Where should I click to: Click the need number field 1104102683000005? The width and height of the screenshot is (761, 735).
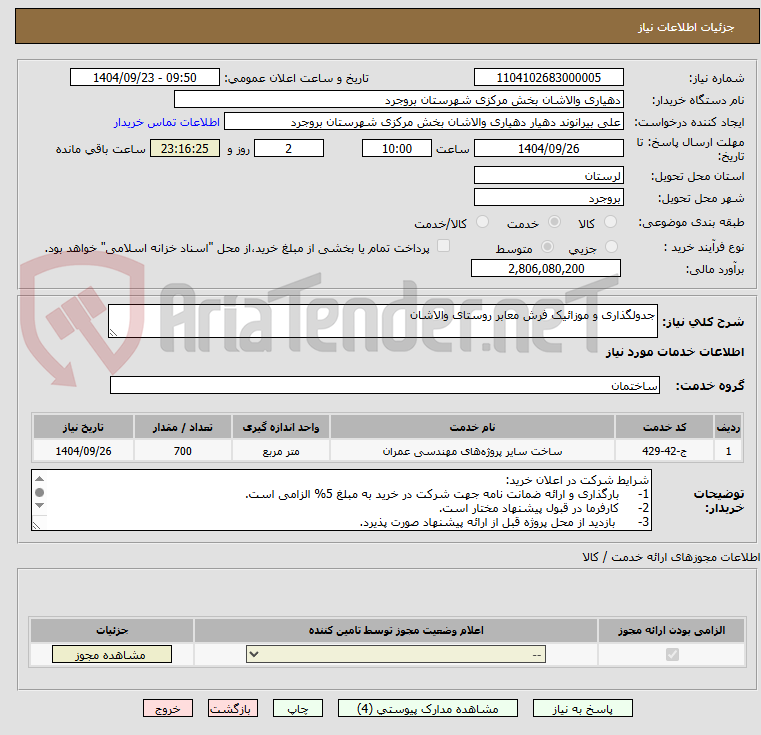coord(548,78)
